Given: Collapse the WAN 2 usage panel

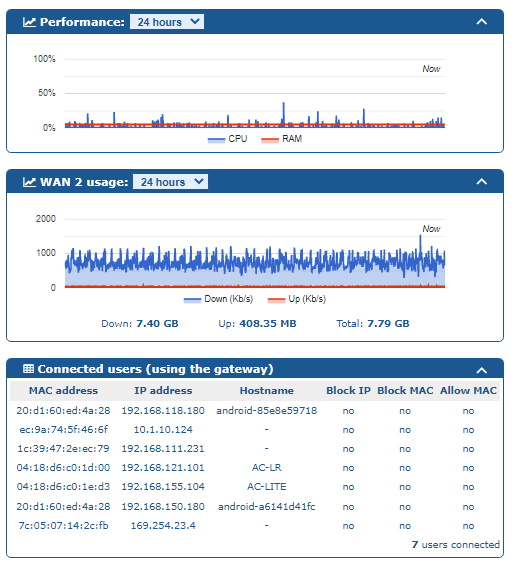Looking at the screenshot, I should 481,182.
